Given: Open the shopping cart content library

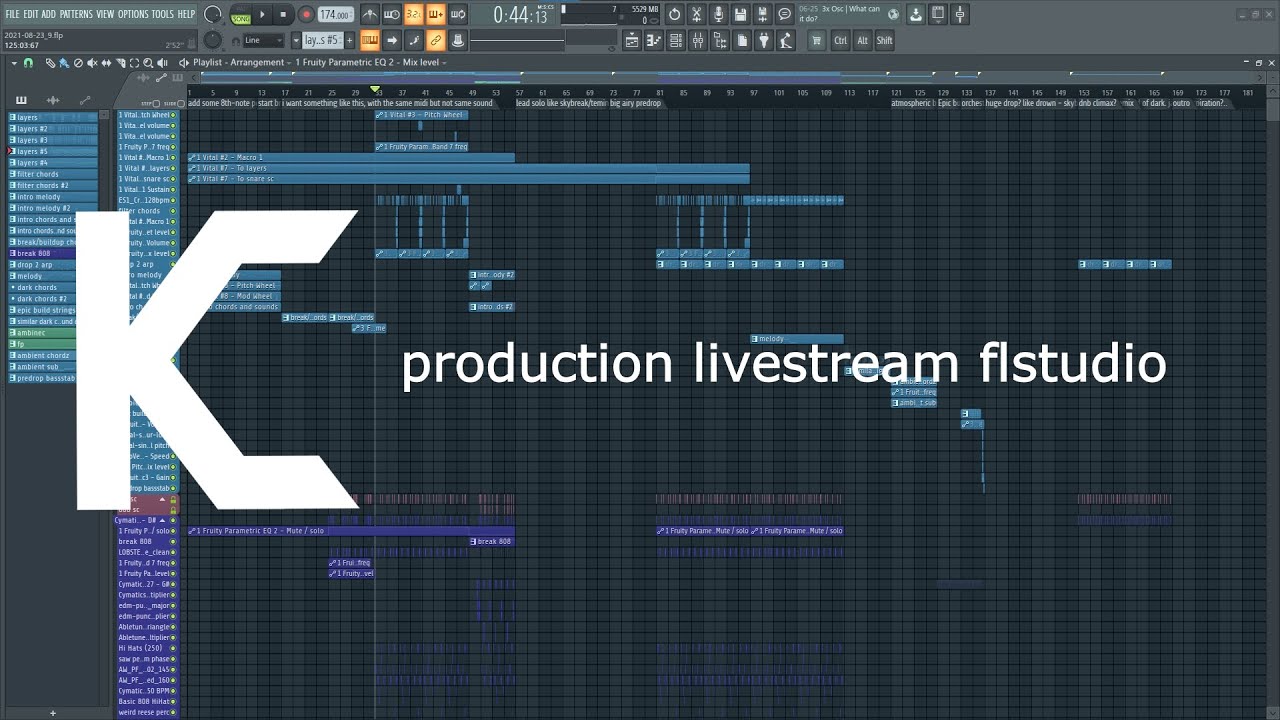Looking at the screenshot, I should pos(816,40).
